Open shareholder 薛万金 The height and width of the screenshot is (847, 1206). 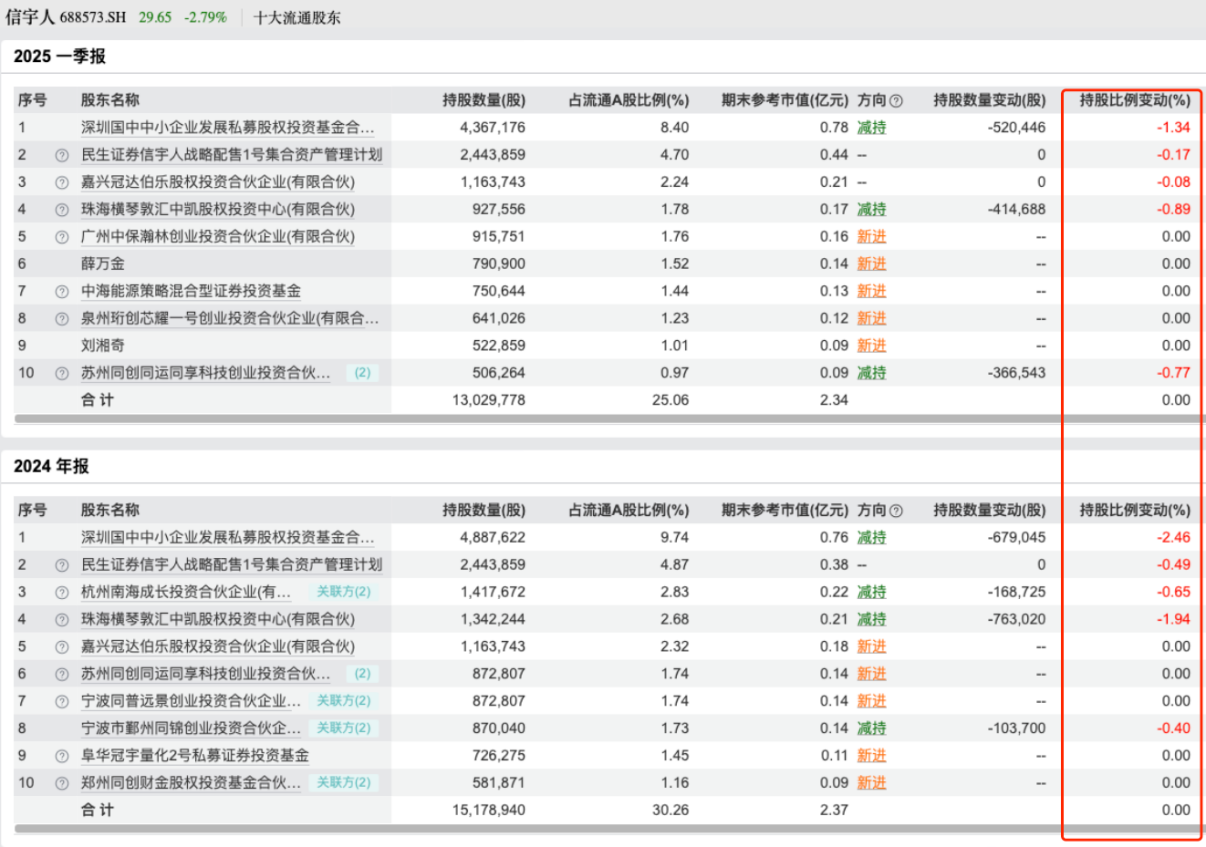[x=103, y=264]
